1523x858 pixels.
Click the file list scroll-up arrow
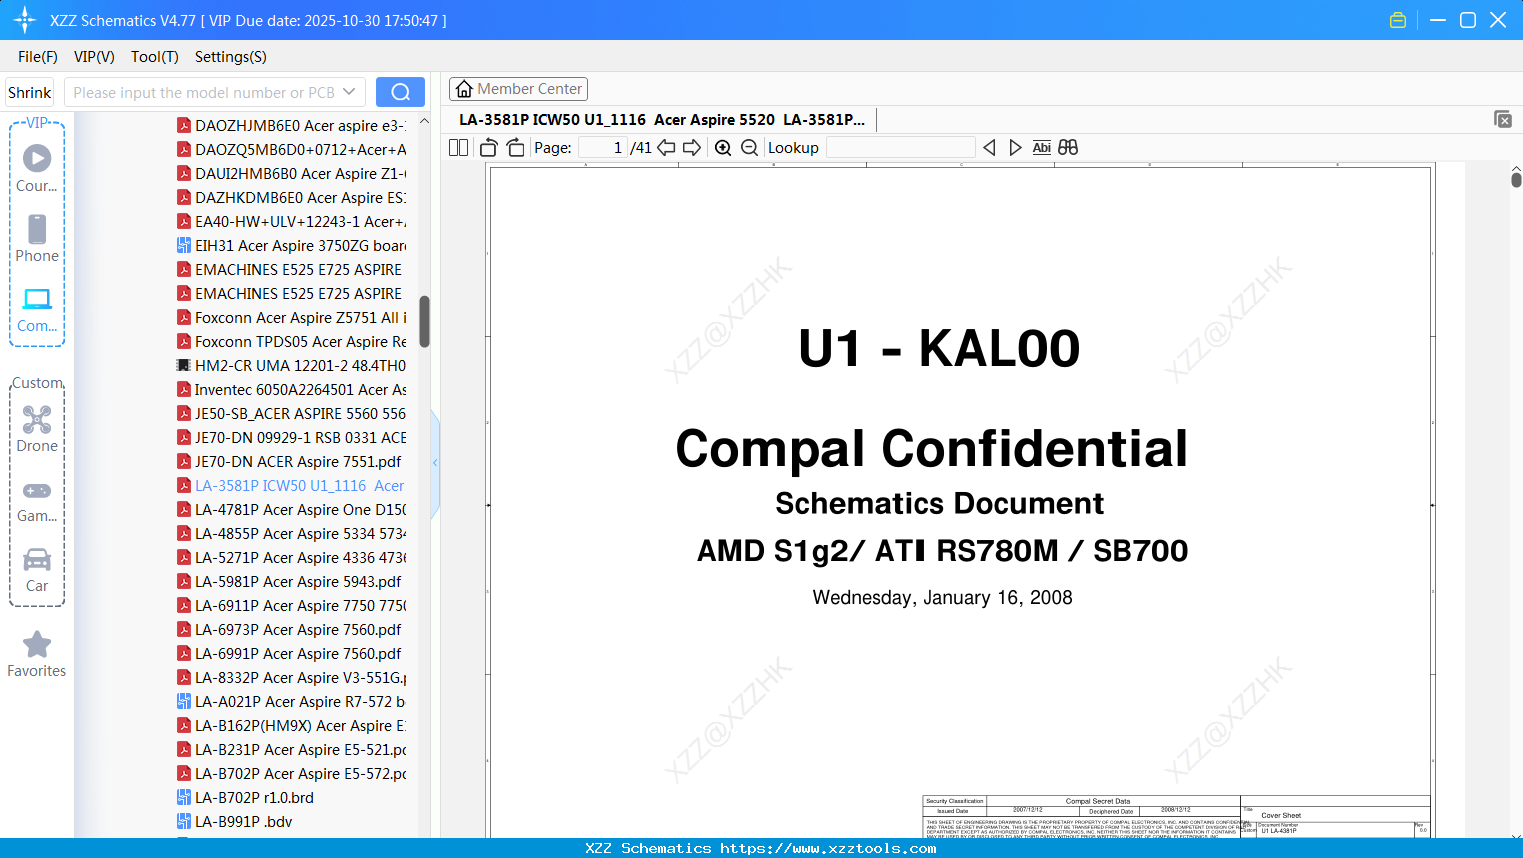424,121
